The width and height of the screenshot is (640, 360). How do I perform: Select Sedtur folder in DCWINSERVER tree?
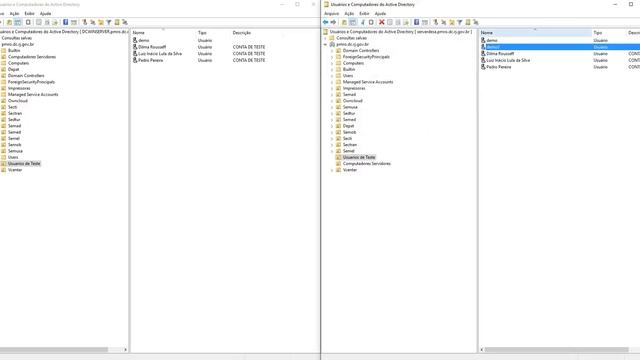pyautogui.click(x=14, y=120)
